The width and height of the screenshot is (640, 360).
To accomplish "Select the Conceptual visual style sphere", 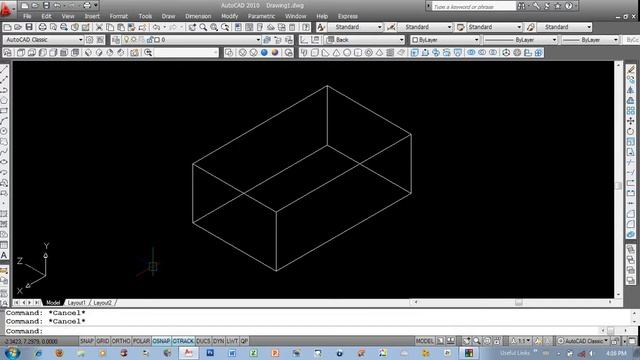I will coord(275,53).
